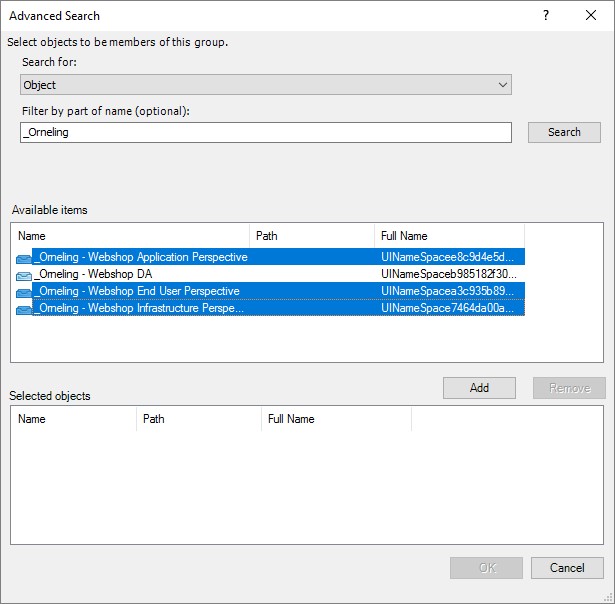Select '_Orneling - Webshop DA' row
615x604 pixels.
[x=270, y=274]
